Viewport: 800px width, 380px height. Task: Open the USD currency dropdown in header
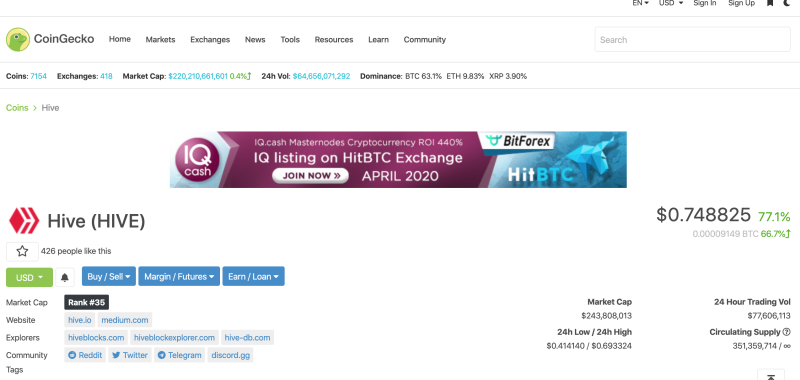pos(671,3)
